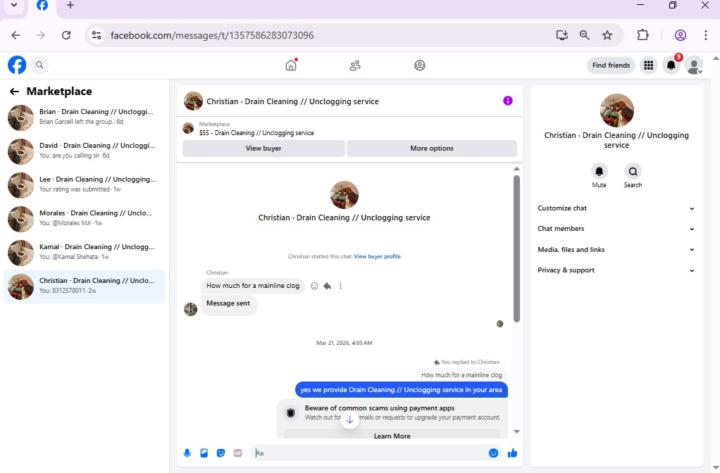Attach a photo file icon
720x473 pixels.
(204, 453)
